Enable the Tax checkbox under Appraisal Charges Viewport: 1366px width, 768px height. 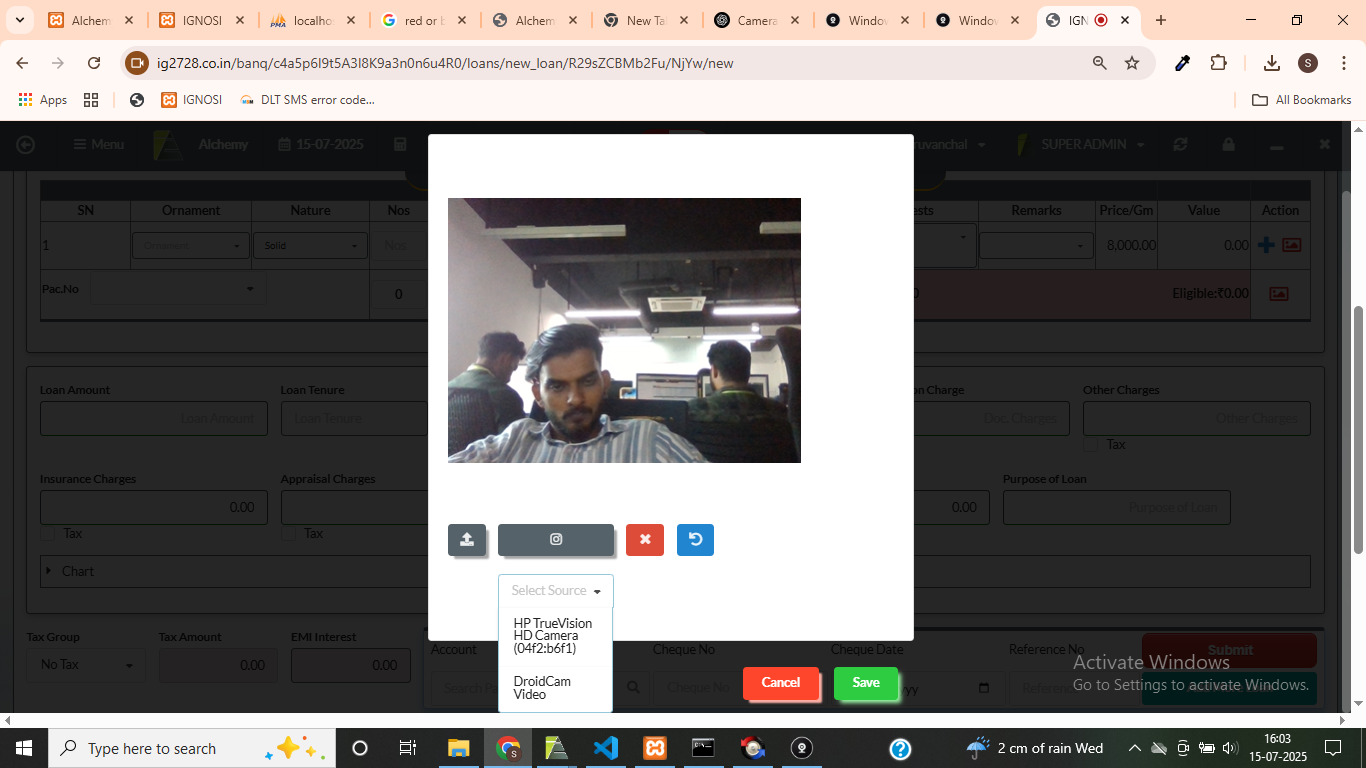[289, 534]
